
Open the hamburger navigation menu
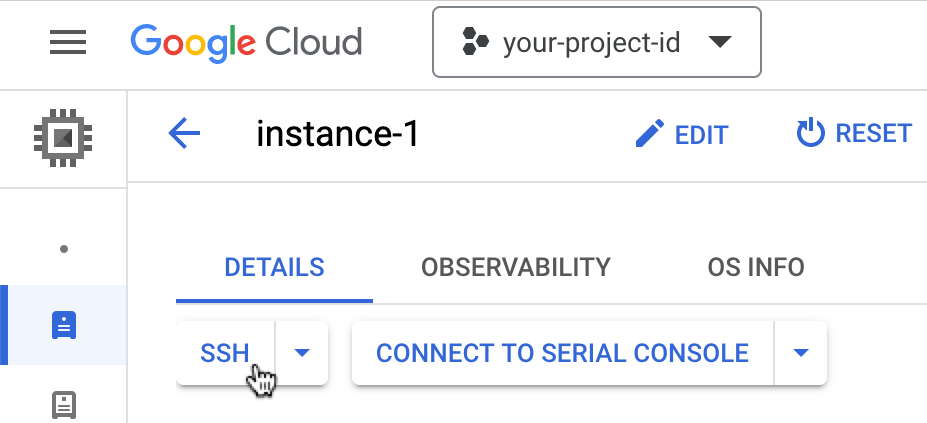(x=68, y=42)
